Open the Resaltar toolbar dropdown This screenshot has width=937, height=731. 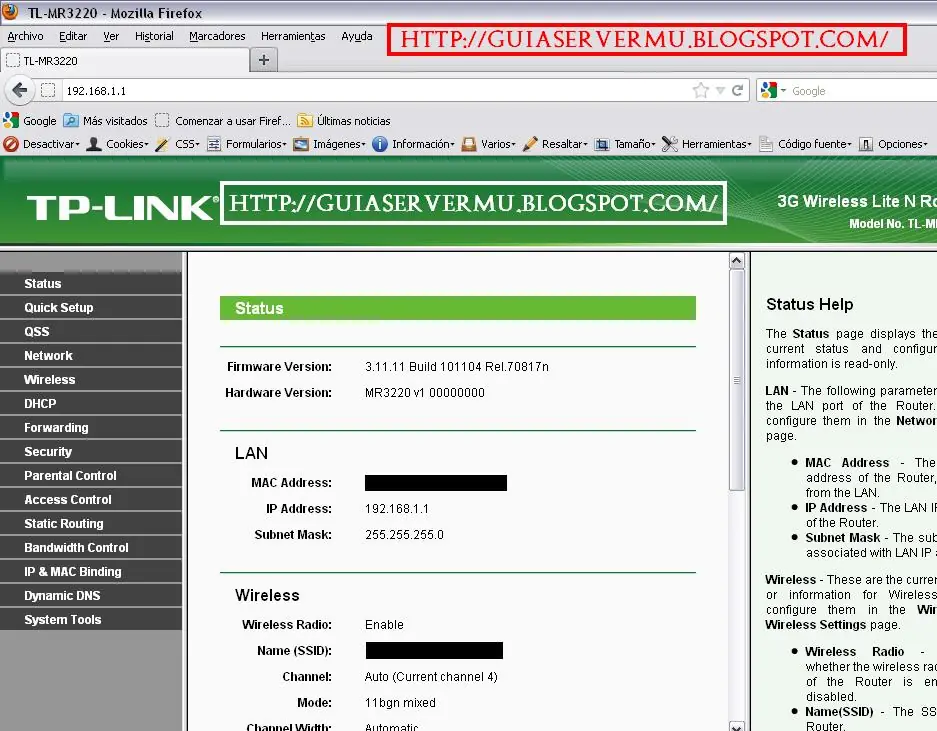click(555, 144)
